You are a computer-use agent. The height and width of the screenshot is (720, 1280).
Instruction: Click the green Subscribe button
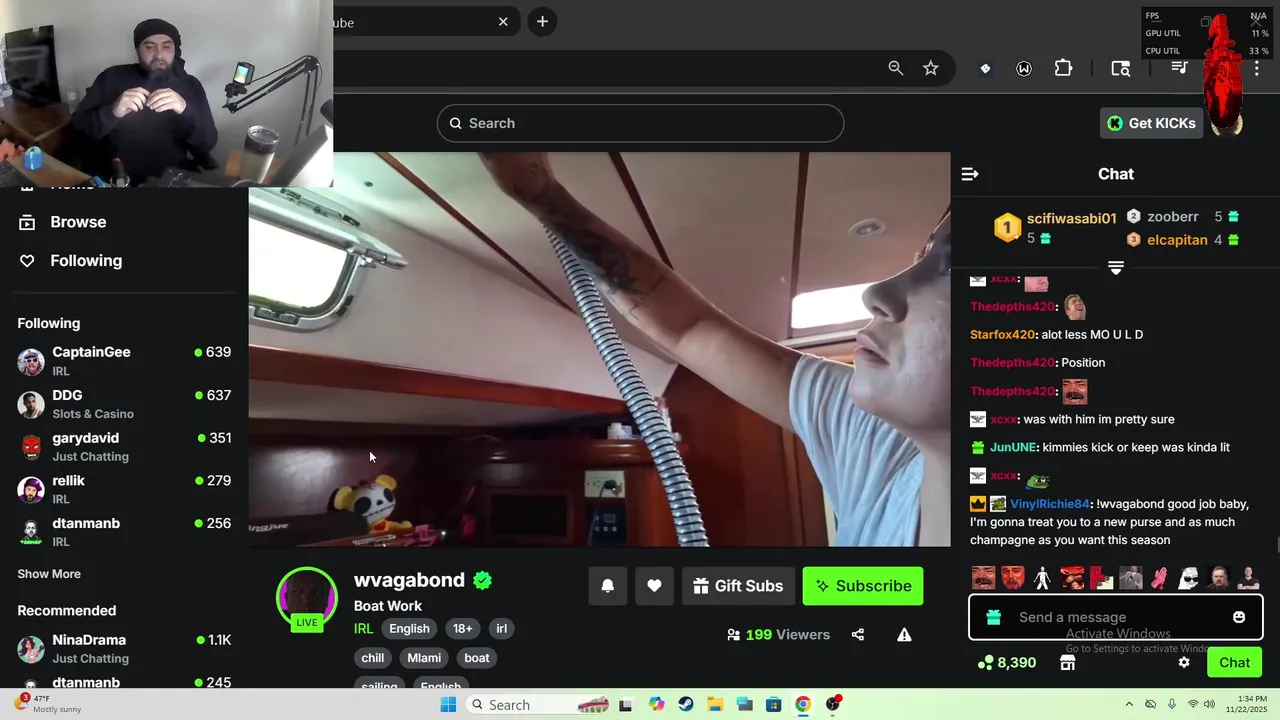tap(863, 586)
